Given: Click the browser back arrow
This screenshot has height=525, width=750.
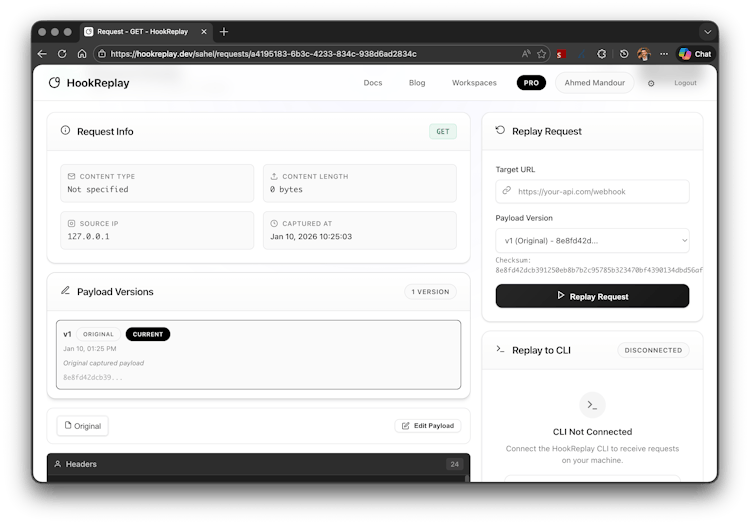Looking at the screenshot, I should click(42, 54).
